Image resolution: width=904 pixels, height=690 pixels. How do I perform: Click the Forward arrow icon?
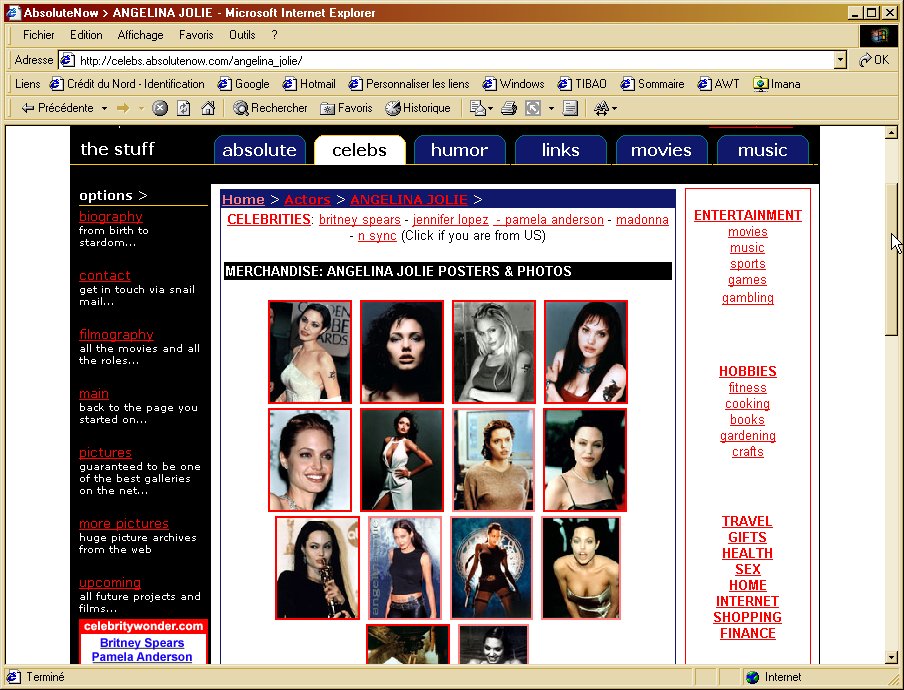point(123,108)
